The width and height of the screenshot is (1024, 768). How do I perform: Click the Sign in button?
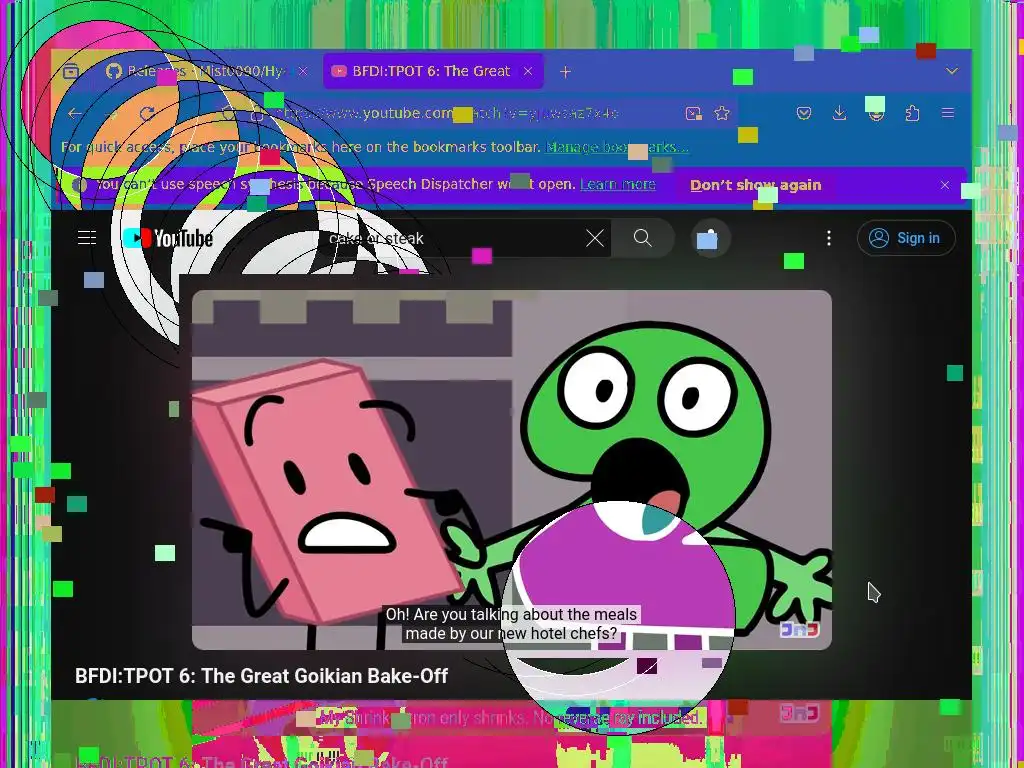(906, 238)
